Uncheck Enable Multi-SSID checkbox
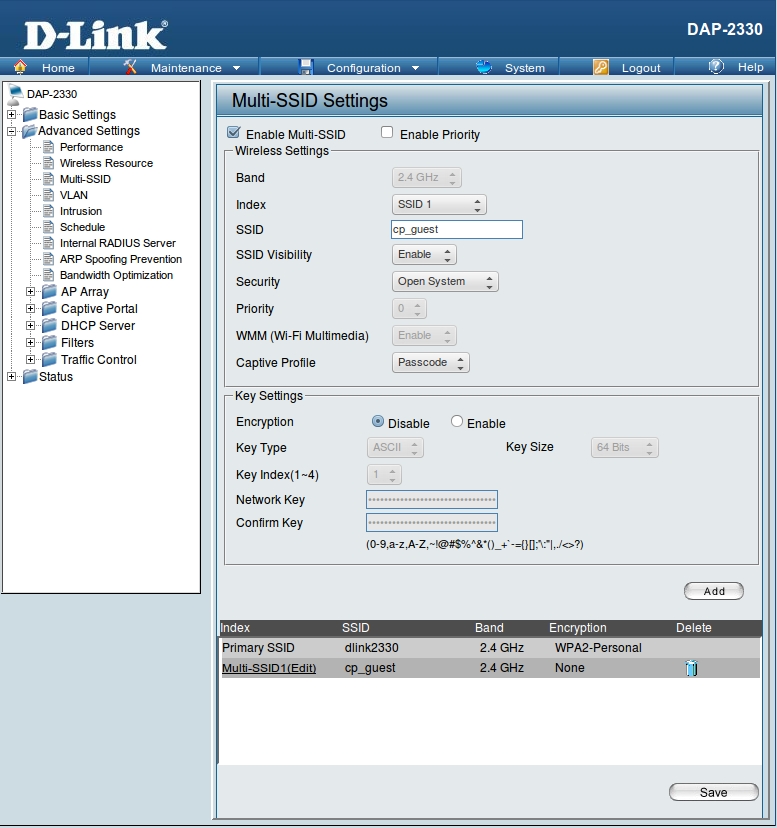Image resolution: width=777 pixels, height=828 pixels. tap(234, 133)
